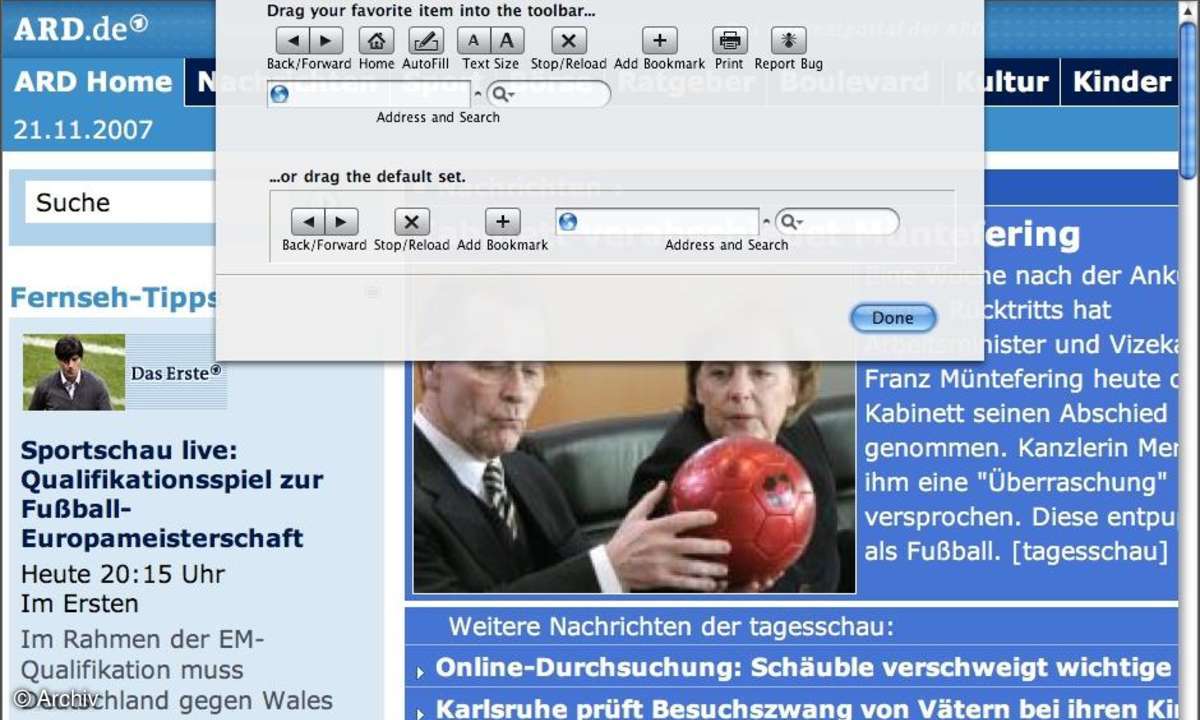
Task: Select the Home toolbar icon
Action: (376, 41)
